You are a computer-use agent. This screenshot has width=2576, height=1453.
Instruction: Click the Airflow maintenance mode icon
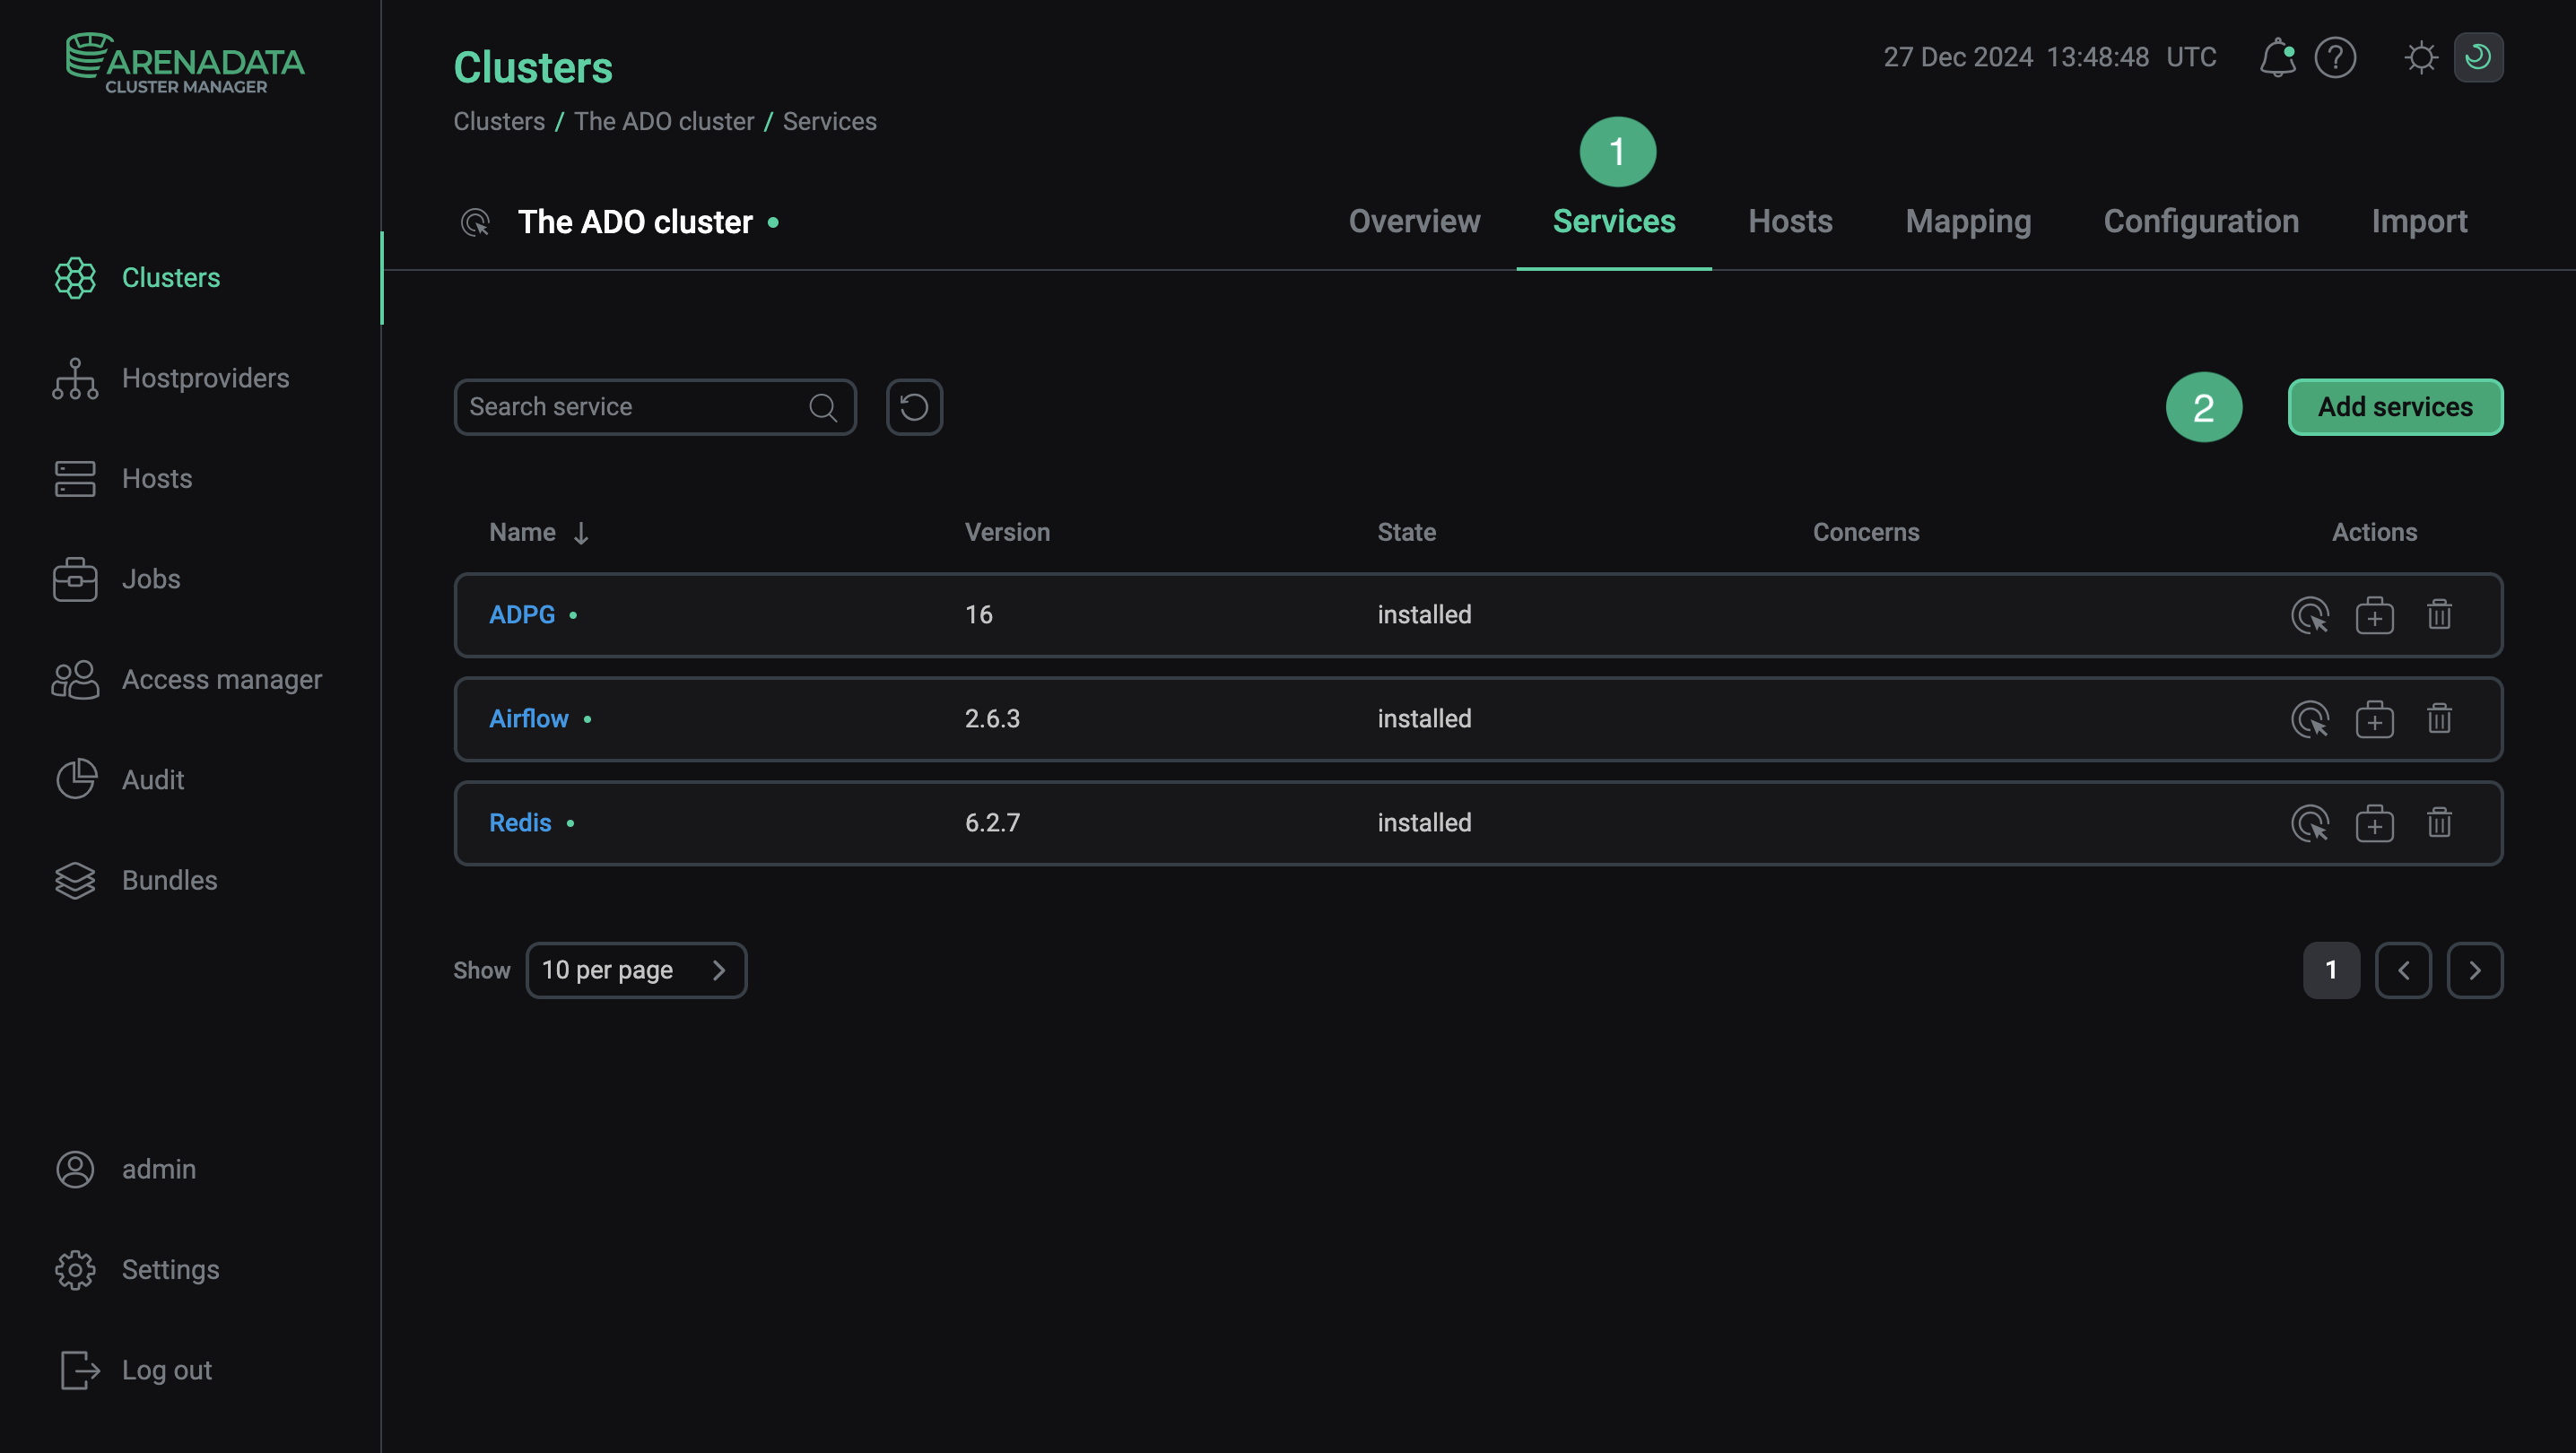tap(2374, 719)
